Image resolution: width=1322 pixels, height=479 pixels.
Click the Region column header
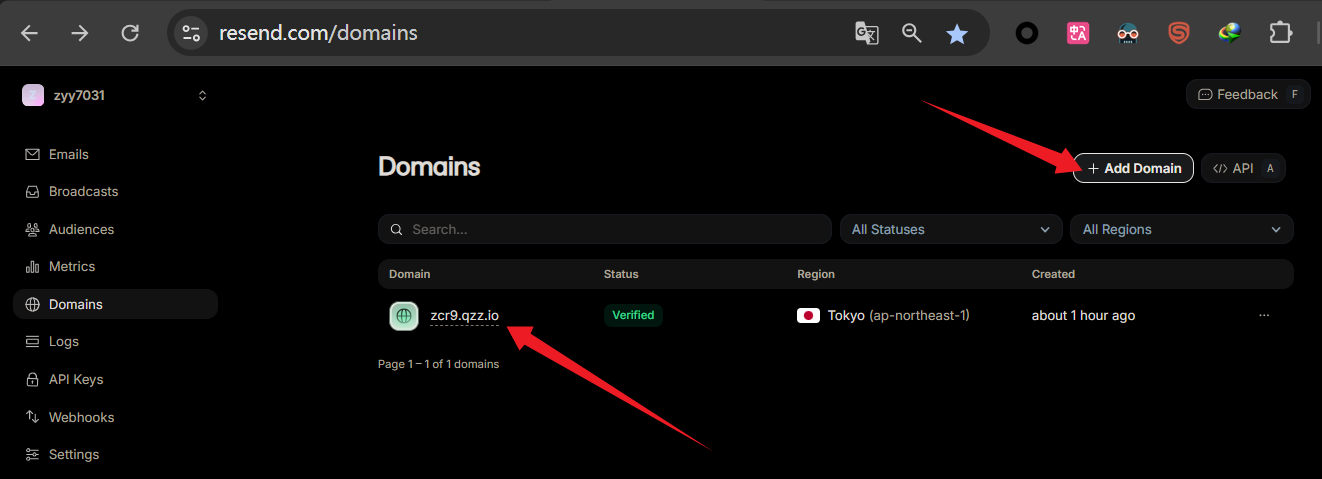[816, 274]
